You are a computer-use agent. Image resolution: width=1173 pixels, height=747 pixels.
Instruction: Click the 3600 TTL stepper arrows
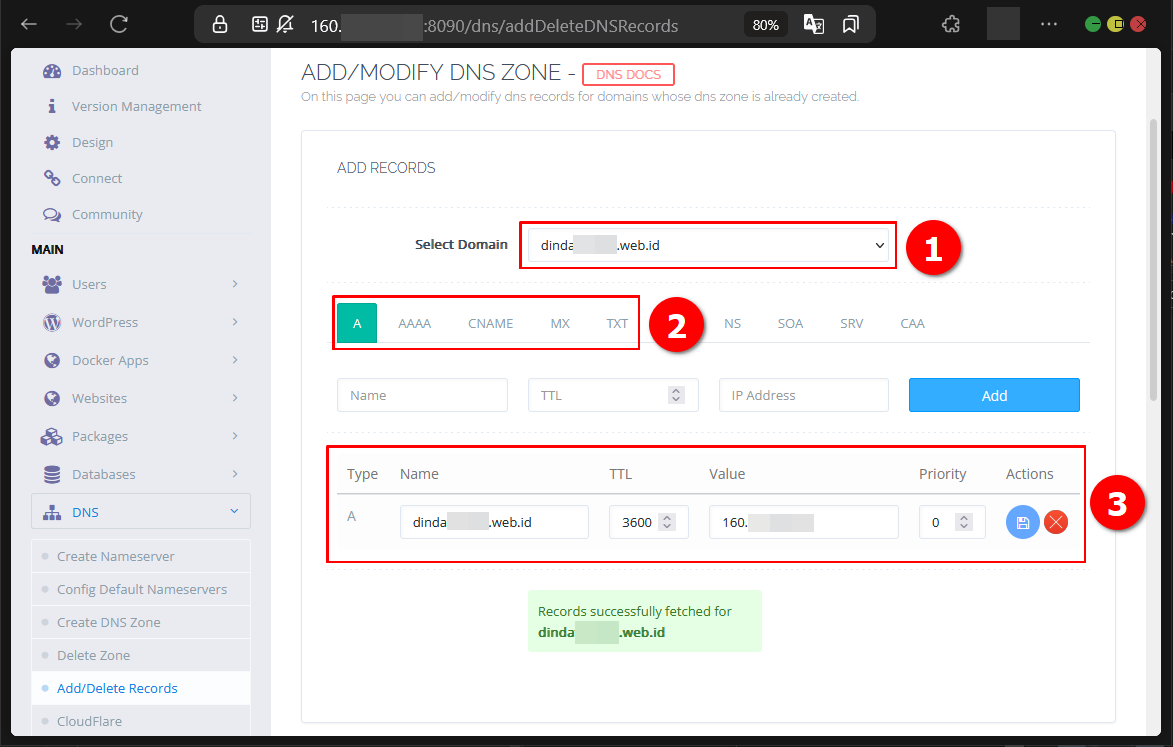pyautogui.click(x=667, y=522)
